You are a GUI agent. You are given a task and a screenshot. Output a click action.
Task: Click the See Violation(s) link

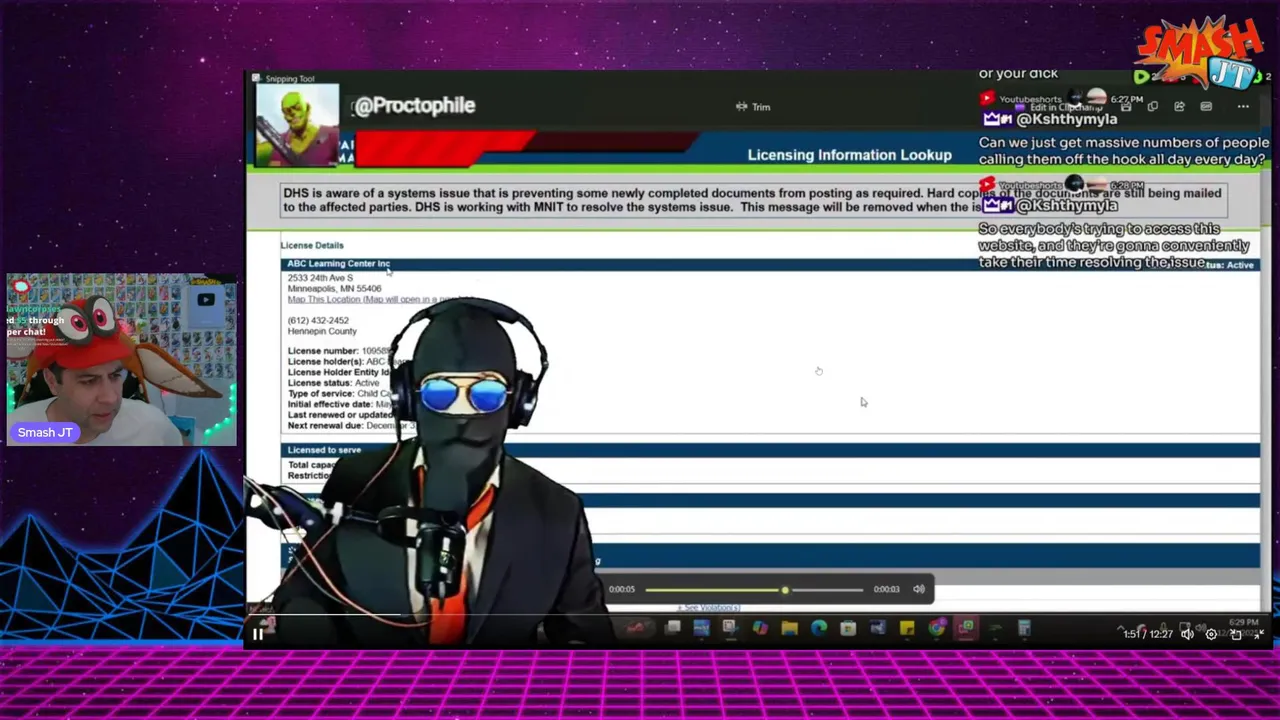tap(710, 607)
